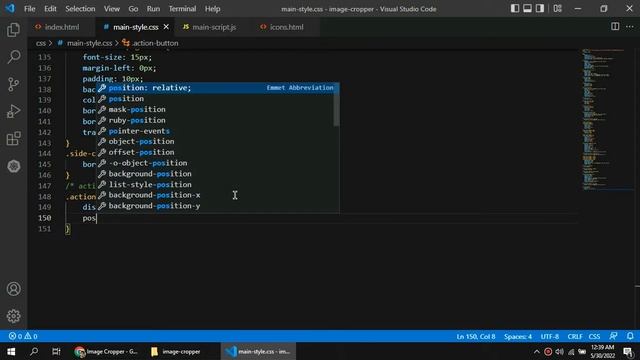Click the css breadcrumb folder
The height and width of the screenshot is (360, 640).
[x=40, y=43]
